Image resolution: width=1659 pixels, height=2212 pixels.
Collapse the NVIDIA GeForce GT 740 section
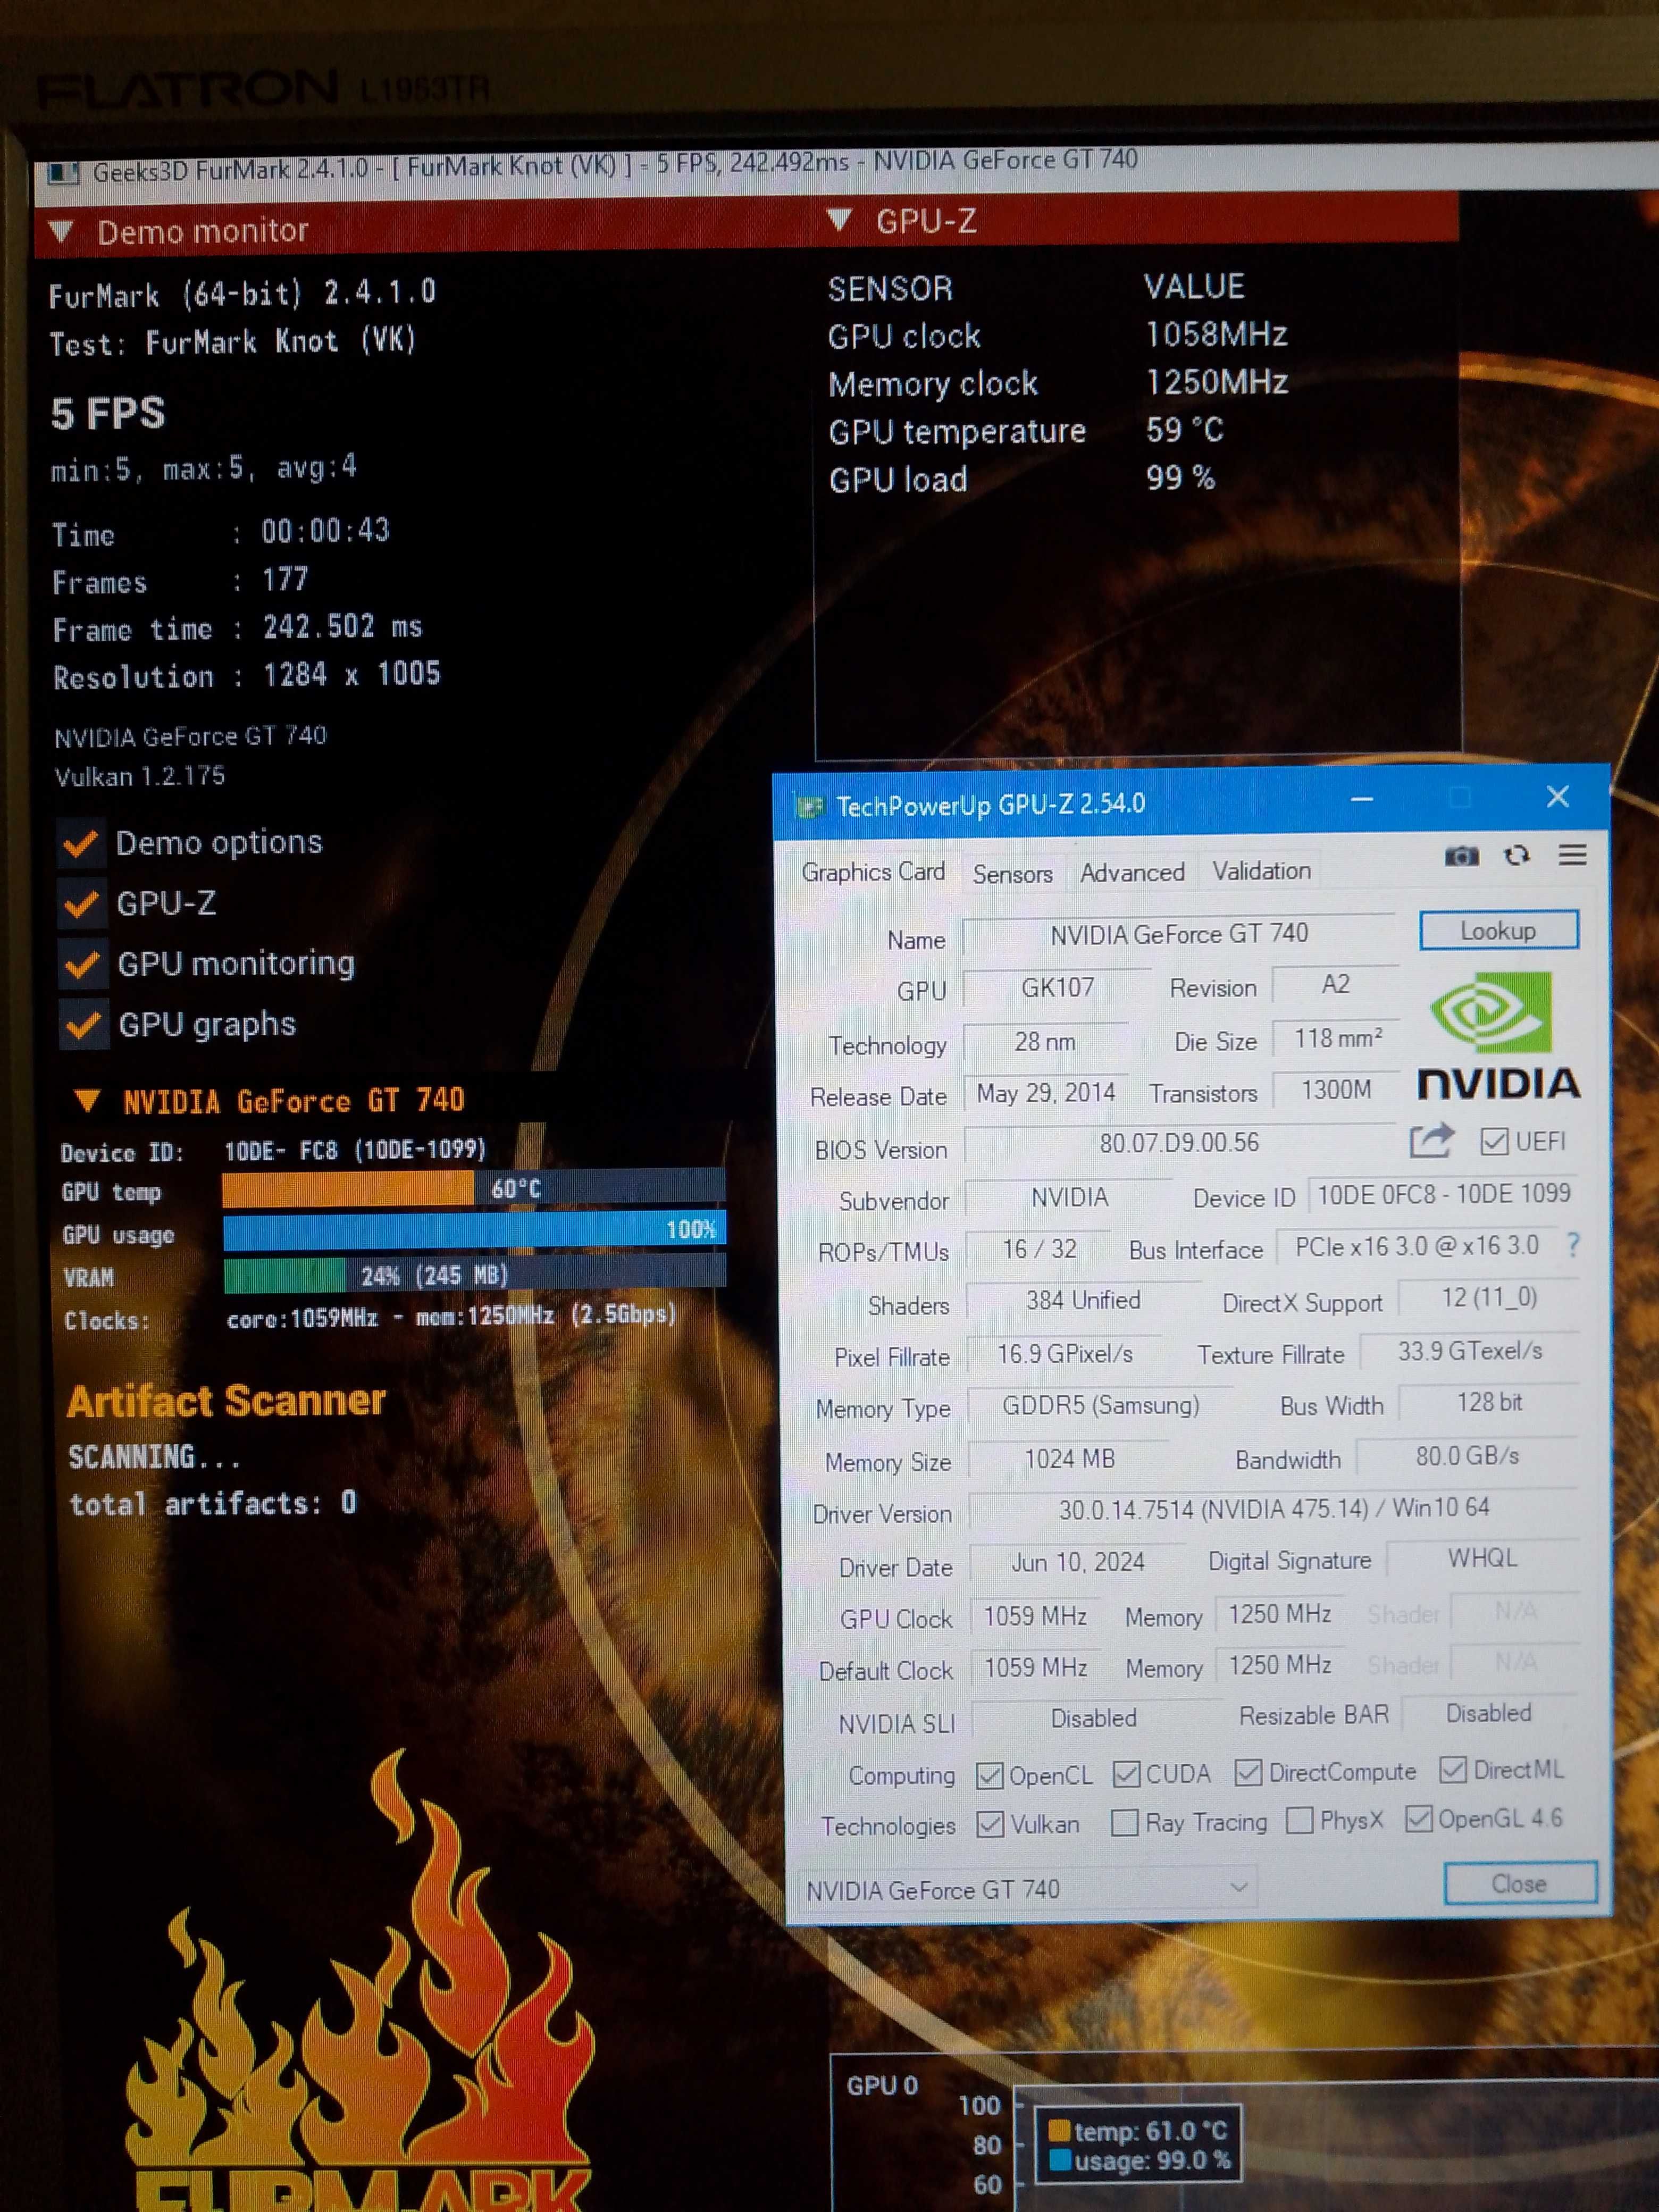87,1101
